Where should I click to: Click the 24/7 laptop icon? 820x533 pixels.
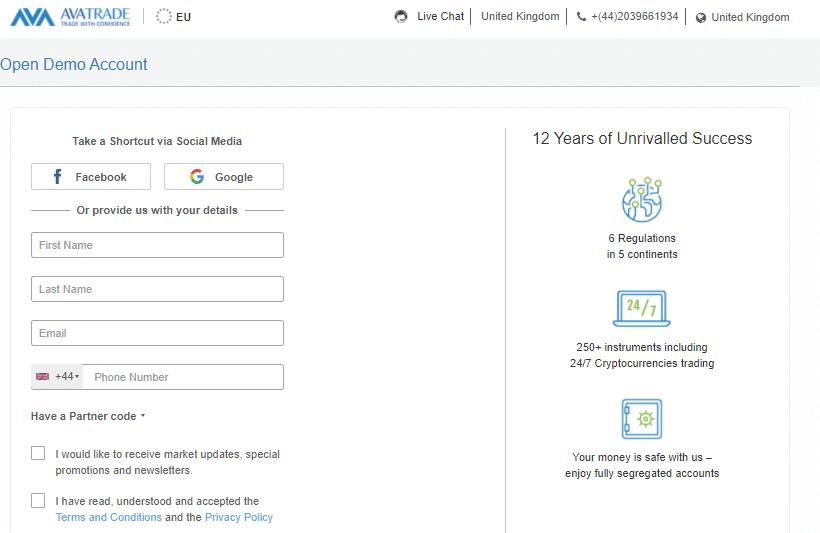641,309
